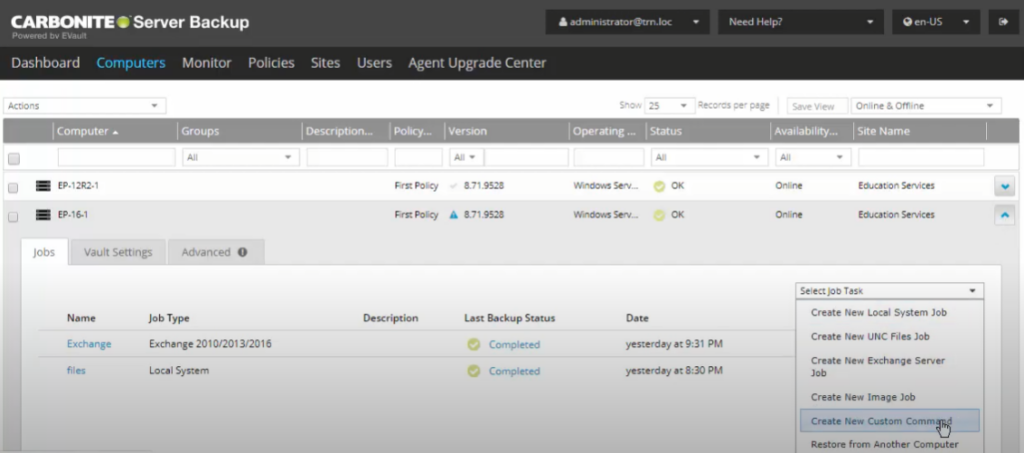The width and height of the screenshot is (1024, 453).
Task: Open the Actions dropdown
Action: [x=85, y=106]
